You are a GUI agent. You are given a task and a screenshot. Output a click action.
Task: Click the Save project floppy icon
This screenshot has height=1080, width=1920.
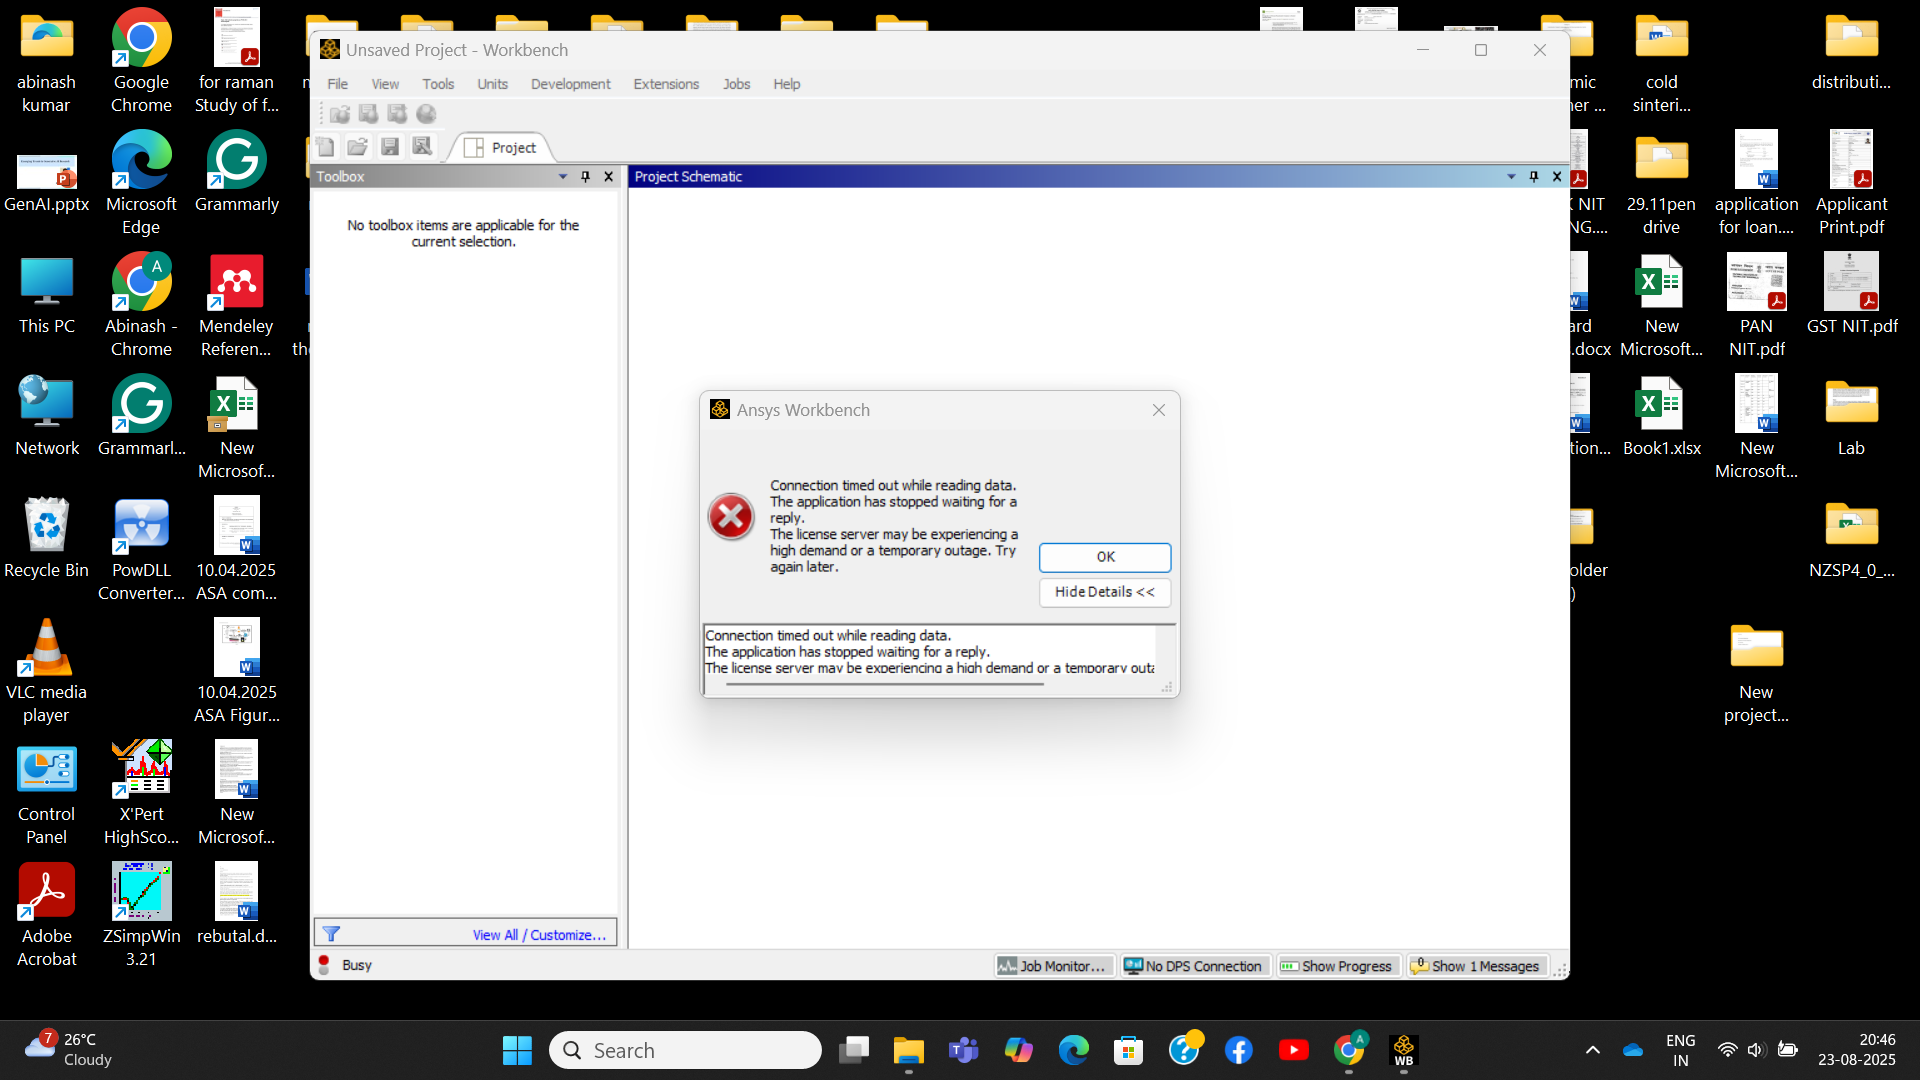coord(390,147)
